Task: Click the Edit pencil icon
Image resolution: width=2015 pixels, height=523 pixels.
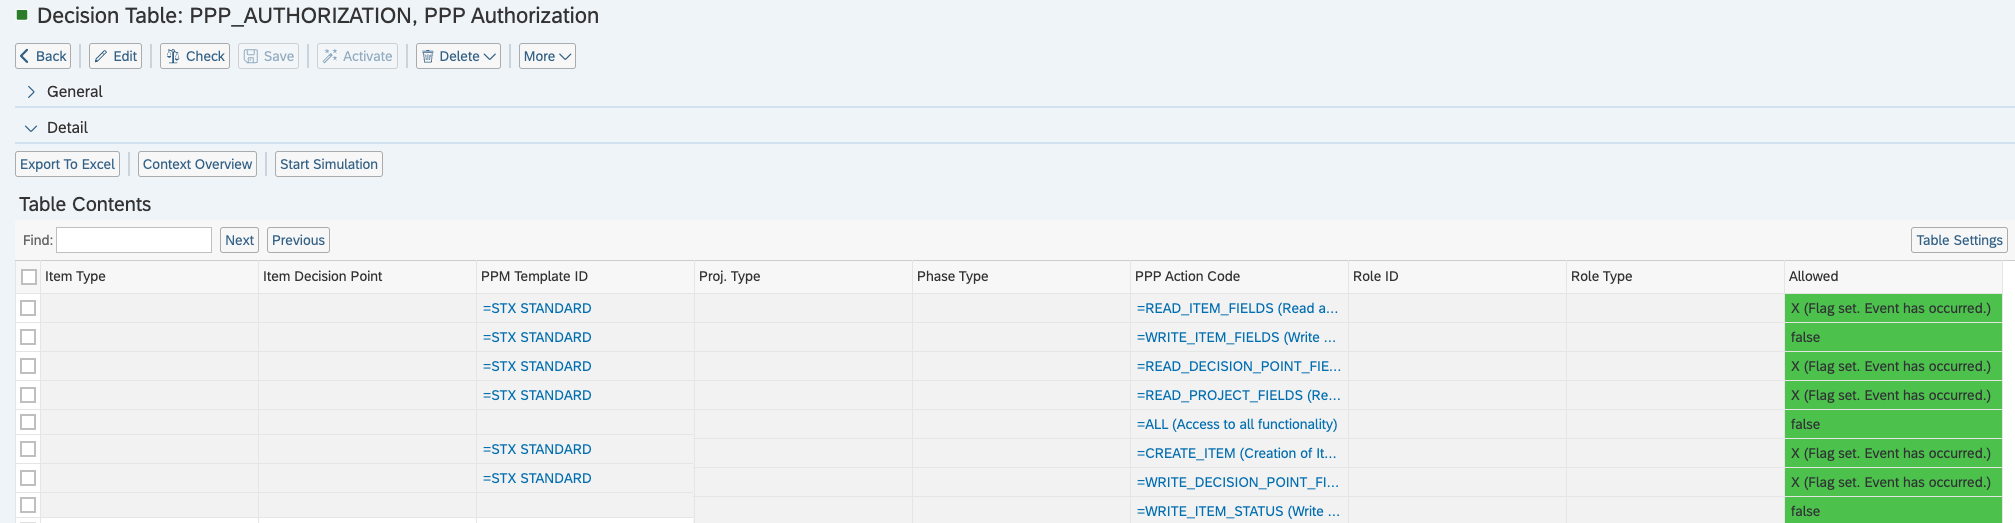Action: [x=101, y=56]
